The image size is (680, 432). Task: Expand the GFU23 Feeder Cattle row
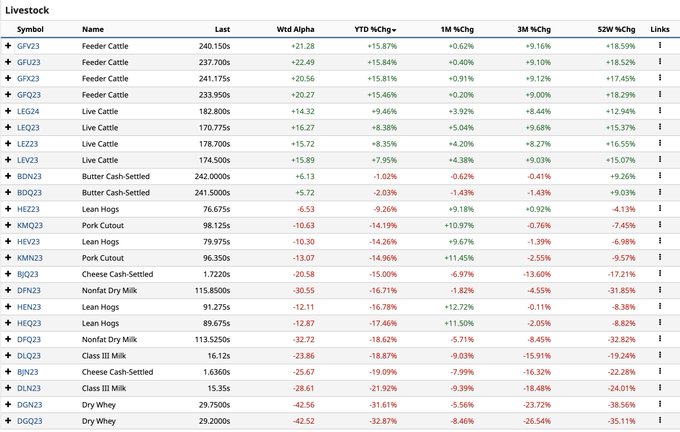[x=8, y=62]
